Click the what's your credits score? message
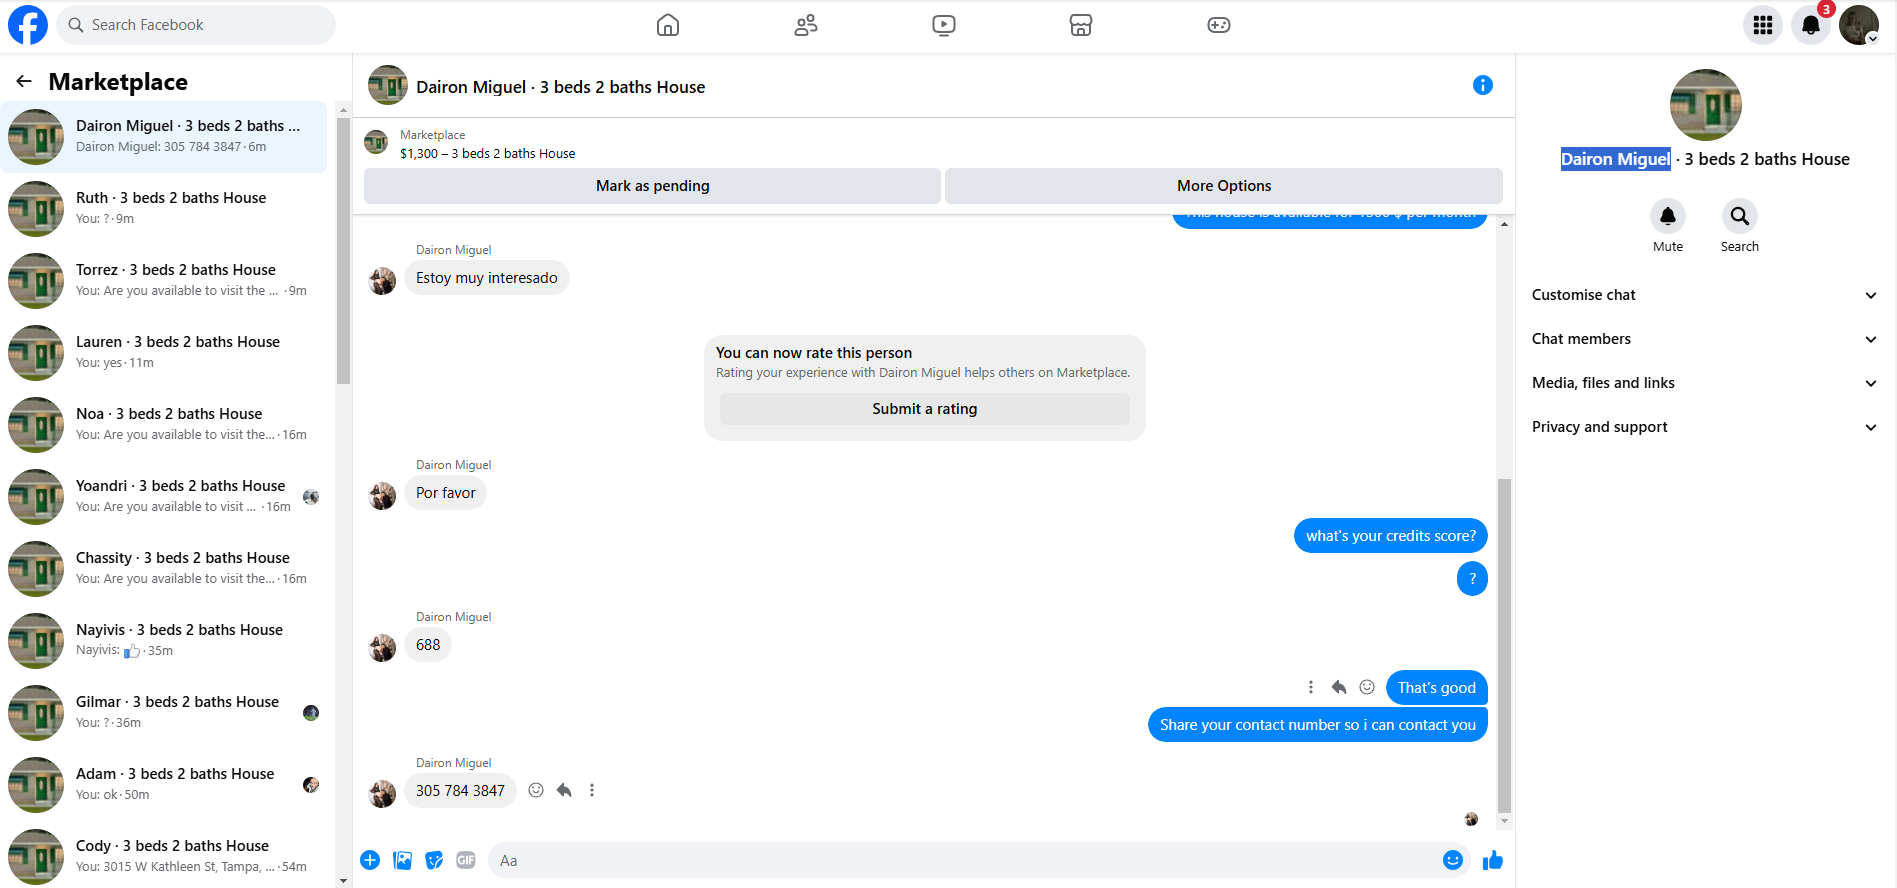1897x888 pixels. pos(1391,536)
